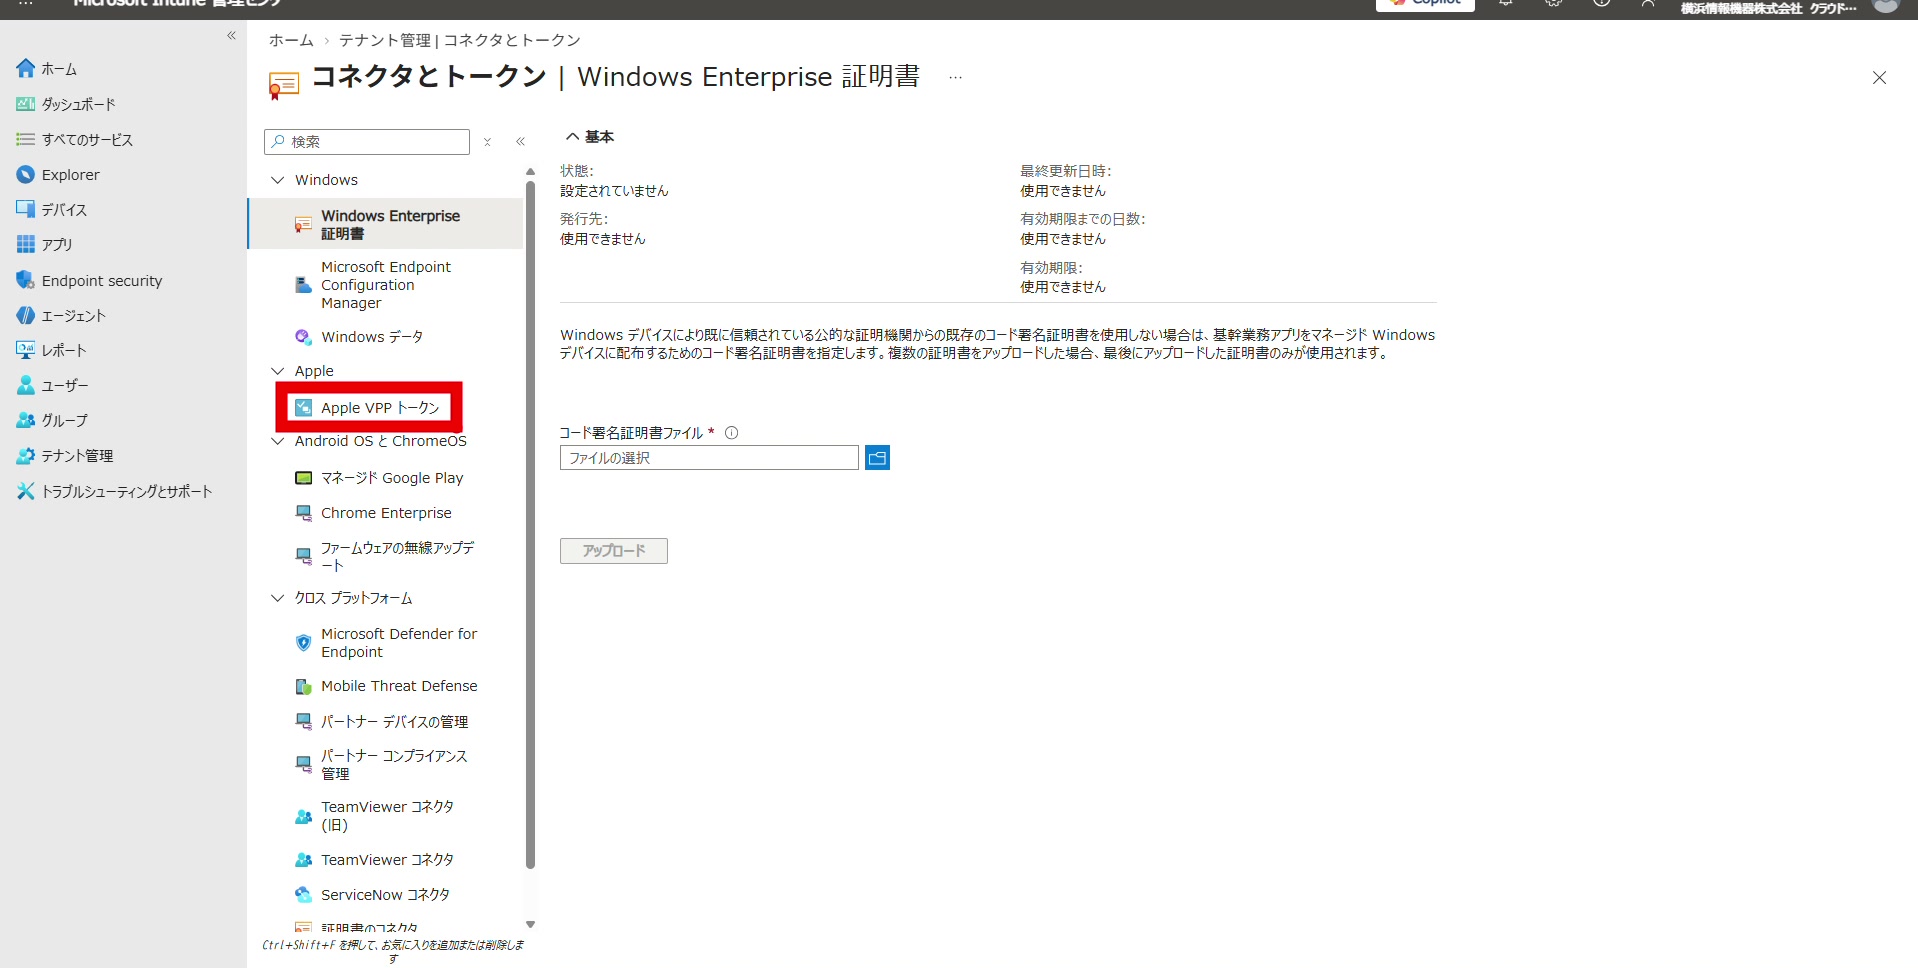Open Microsoft Defender for Endpoint item
The width and height of the screenshot is (1918, 968).
click(386, 643)
